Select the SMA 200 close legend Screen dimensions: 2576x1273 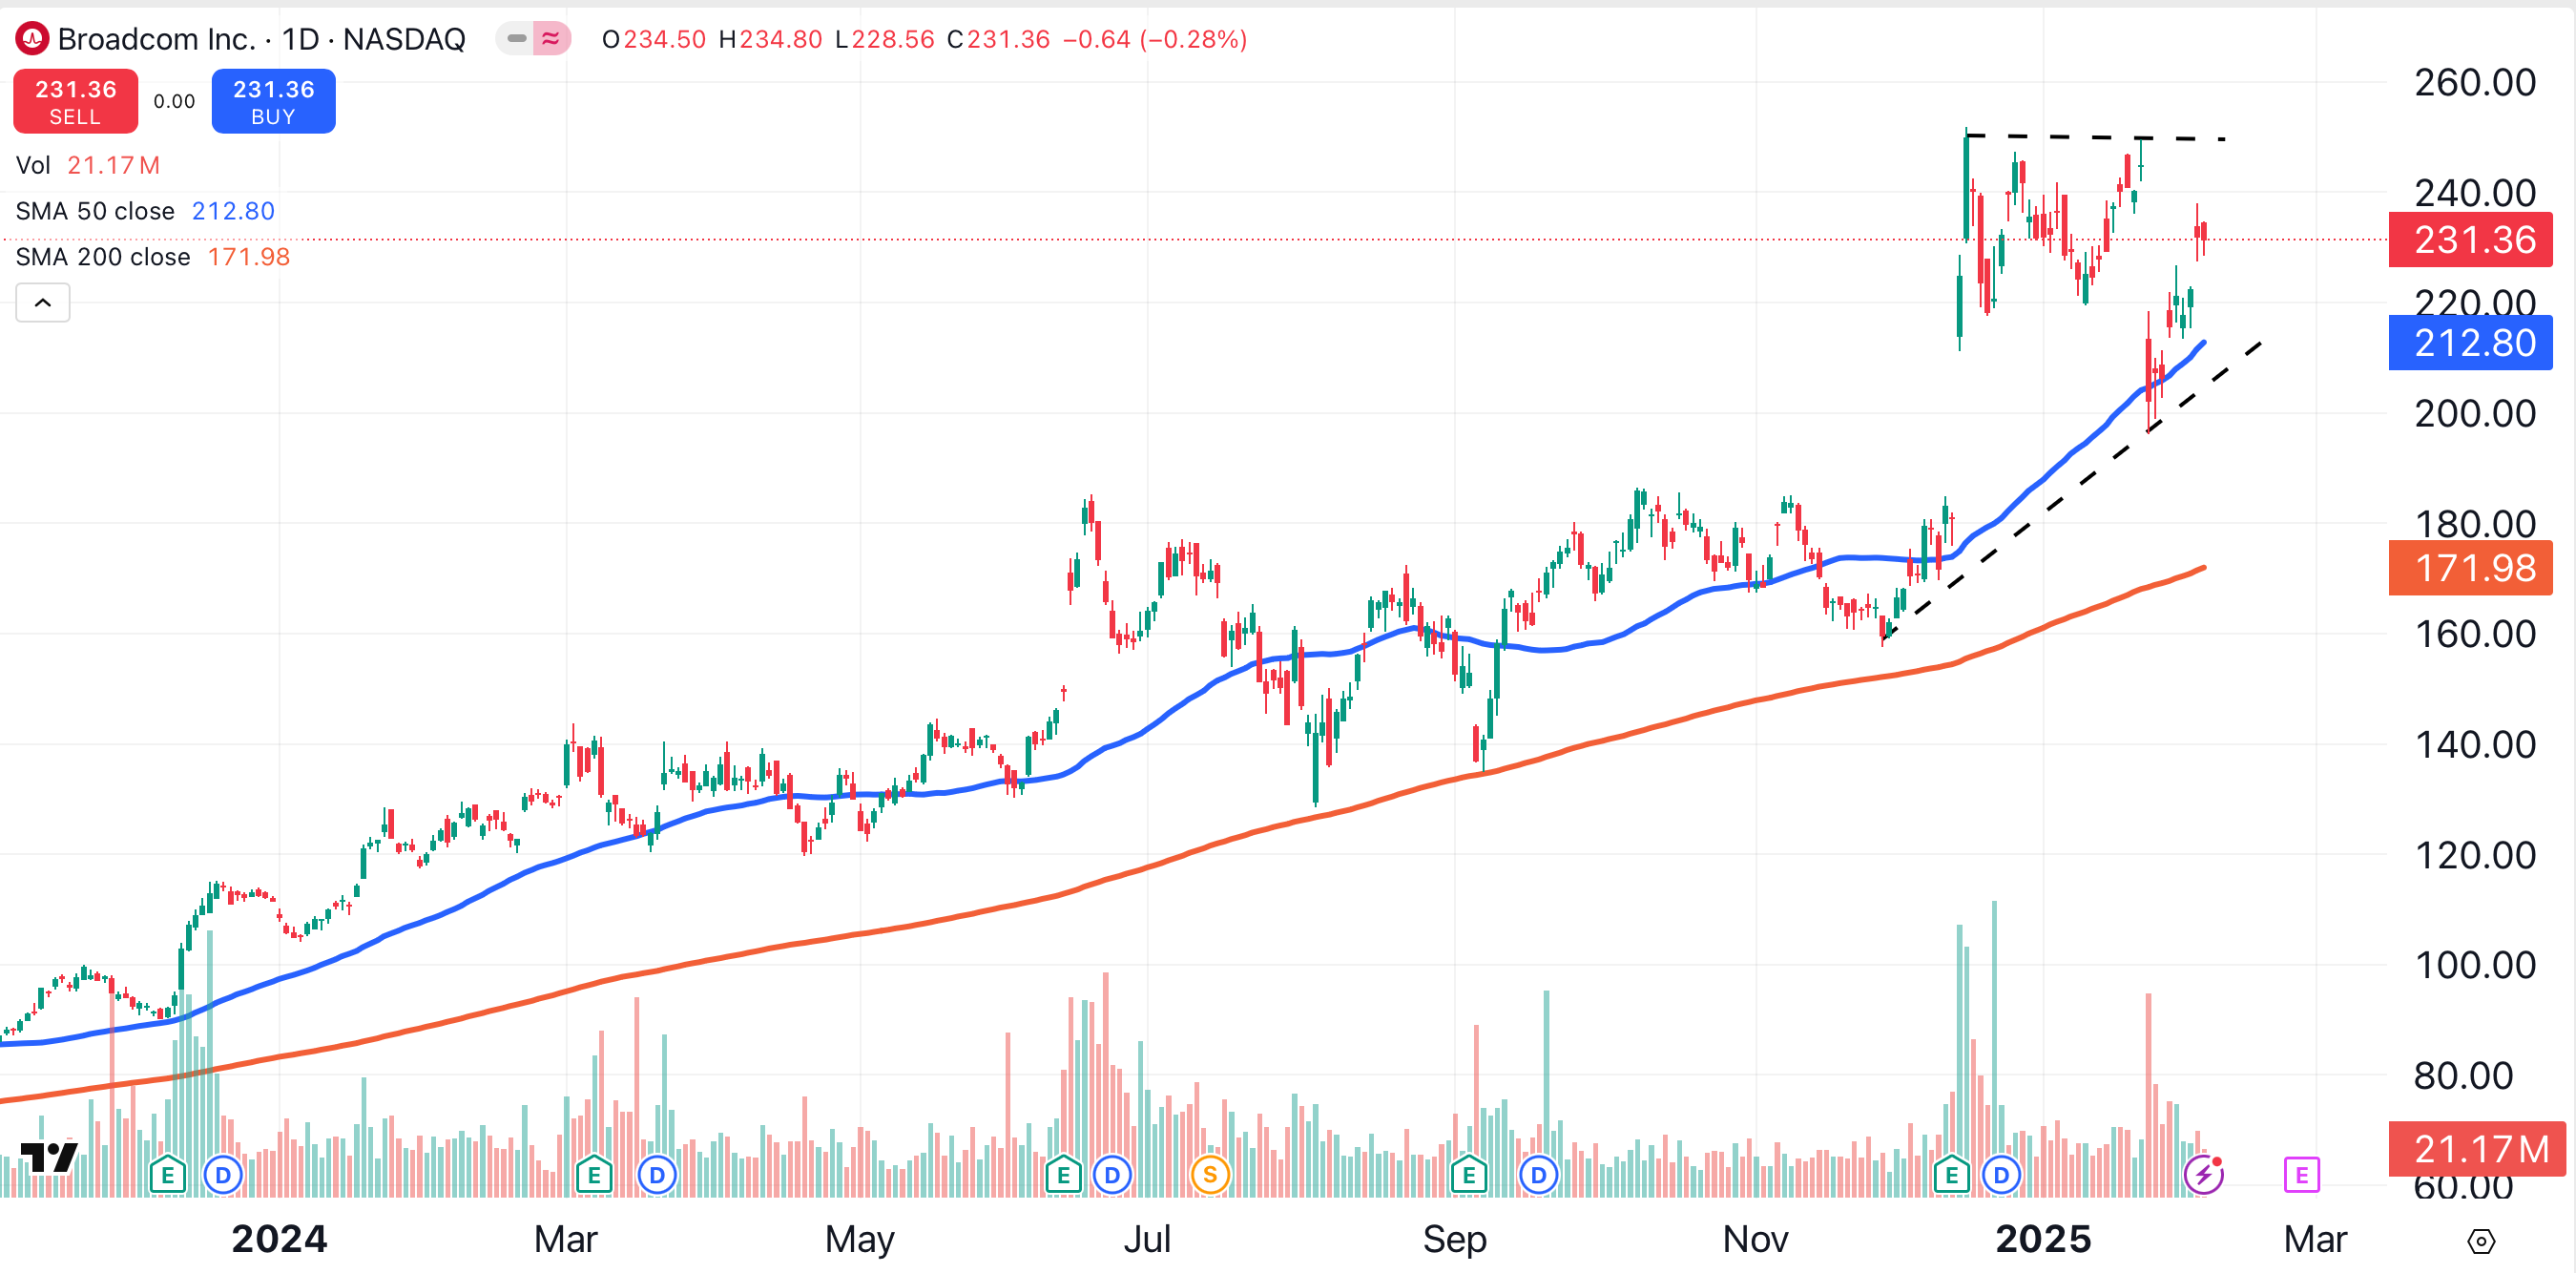(103, 257)
